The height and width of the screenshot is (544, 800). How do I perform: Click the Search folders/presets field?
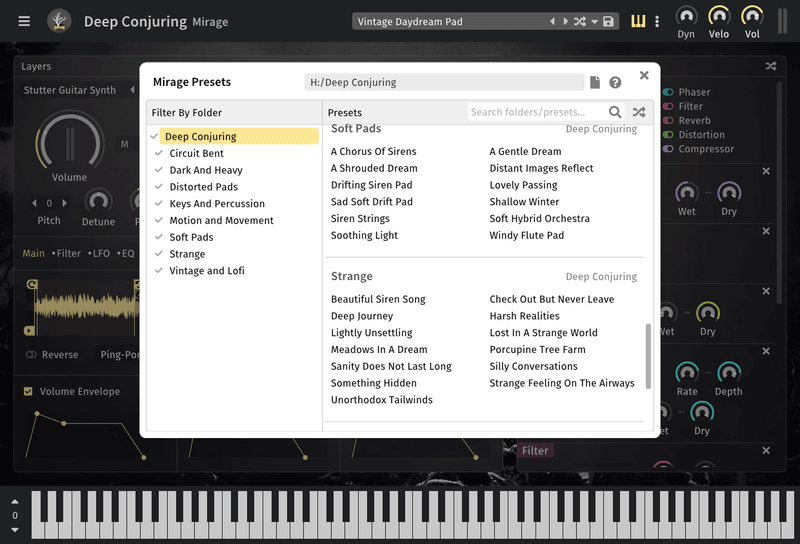click(x=537, y=112)
